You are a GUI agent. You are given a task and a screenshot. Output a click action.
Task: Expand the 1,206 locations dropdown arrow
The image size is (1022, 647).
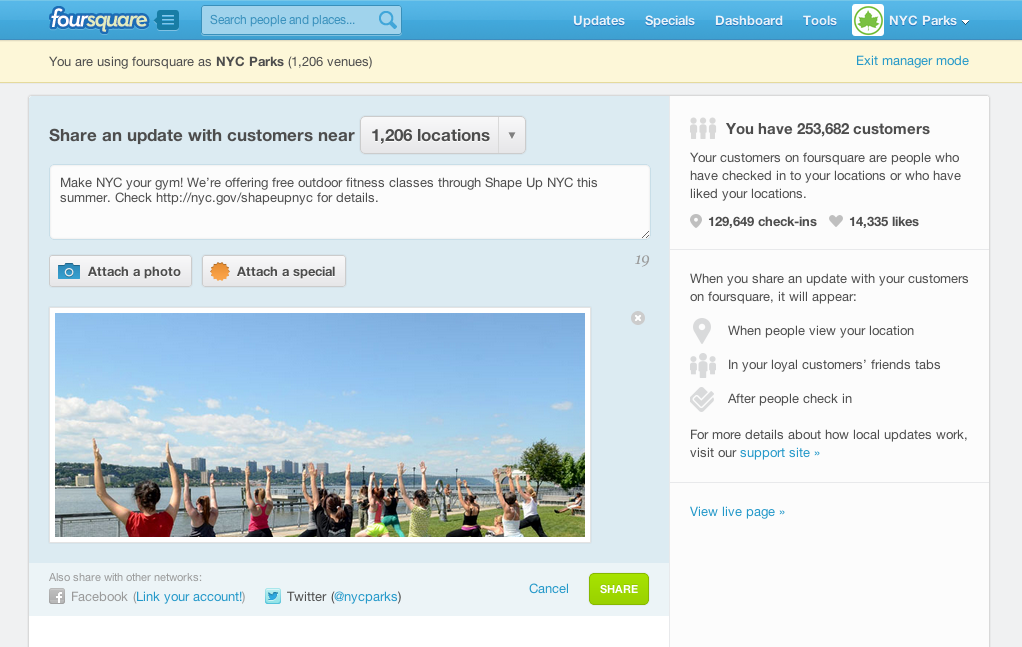point(512,135)
